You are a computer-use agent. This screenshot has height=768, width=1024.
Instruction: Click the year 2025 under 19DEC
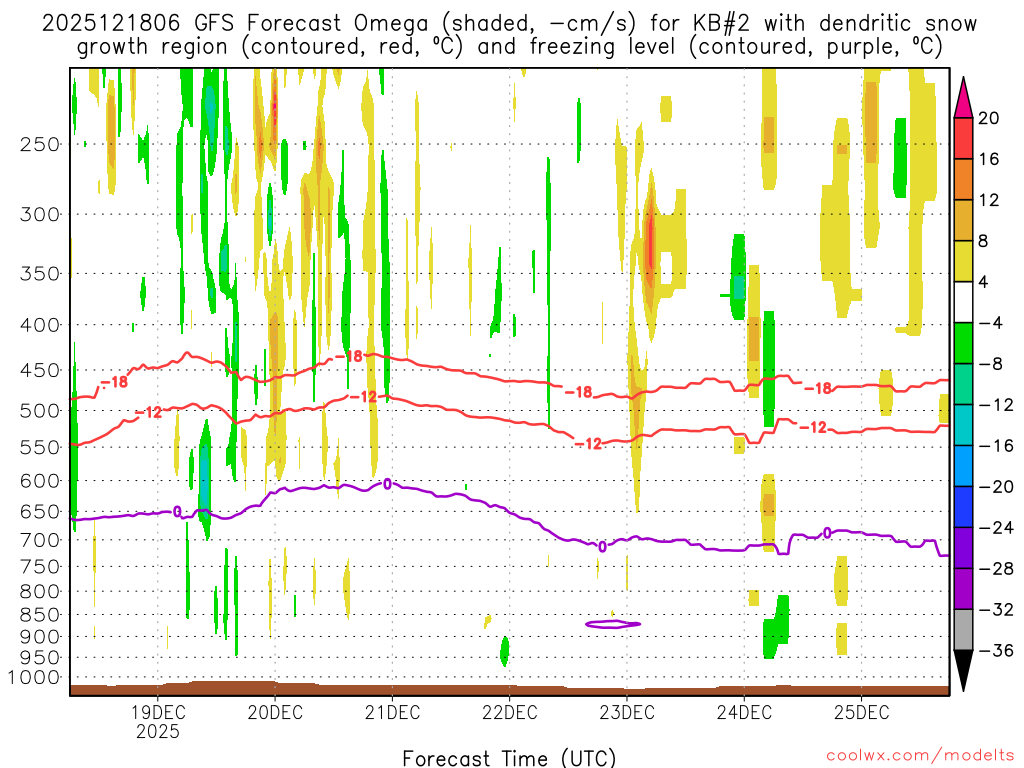158,731
